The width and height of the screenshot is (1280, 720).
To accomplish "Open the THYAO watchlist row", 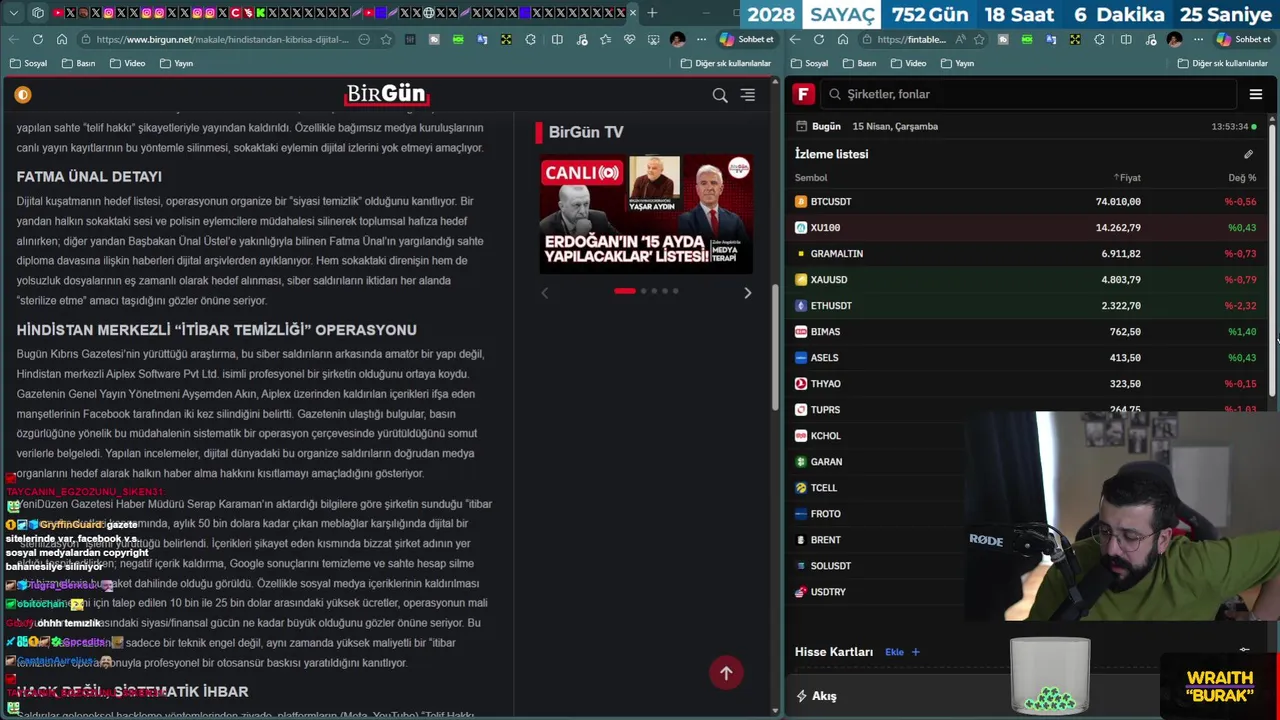I will 1026,383.
